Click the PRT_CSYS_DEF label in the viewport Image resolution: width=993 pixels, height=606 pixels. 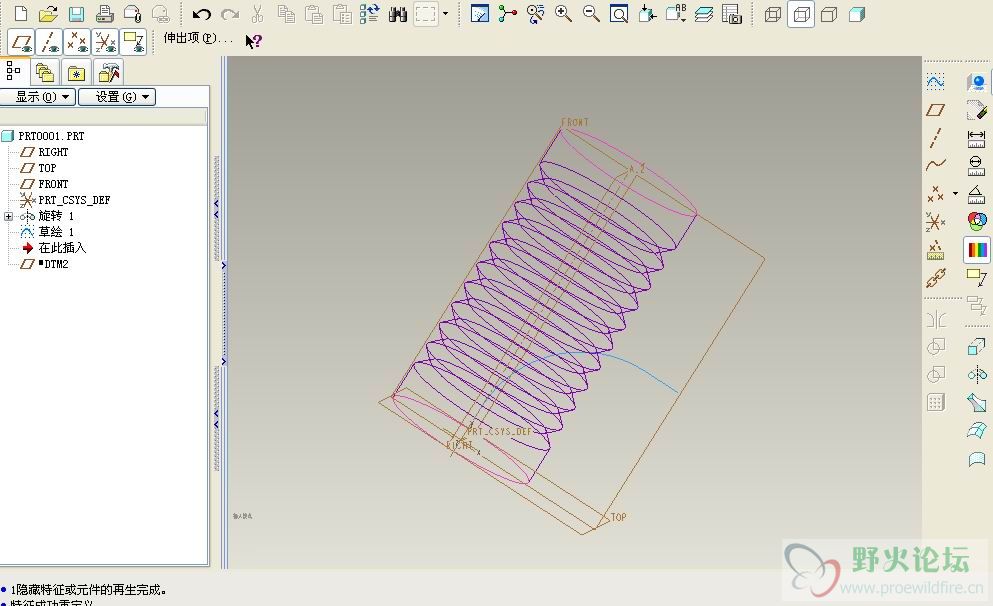coord(499,431)
